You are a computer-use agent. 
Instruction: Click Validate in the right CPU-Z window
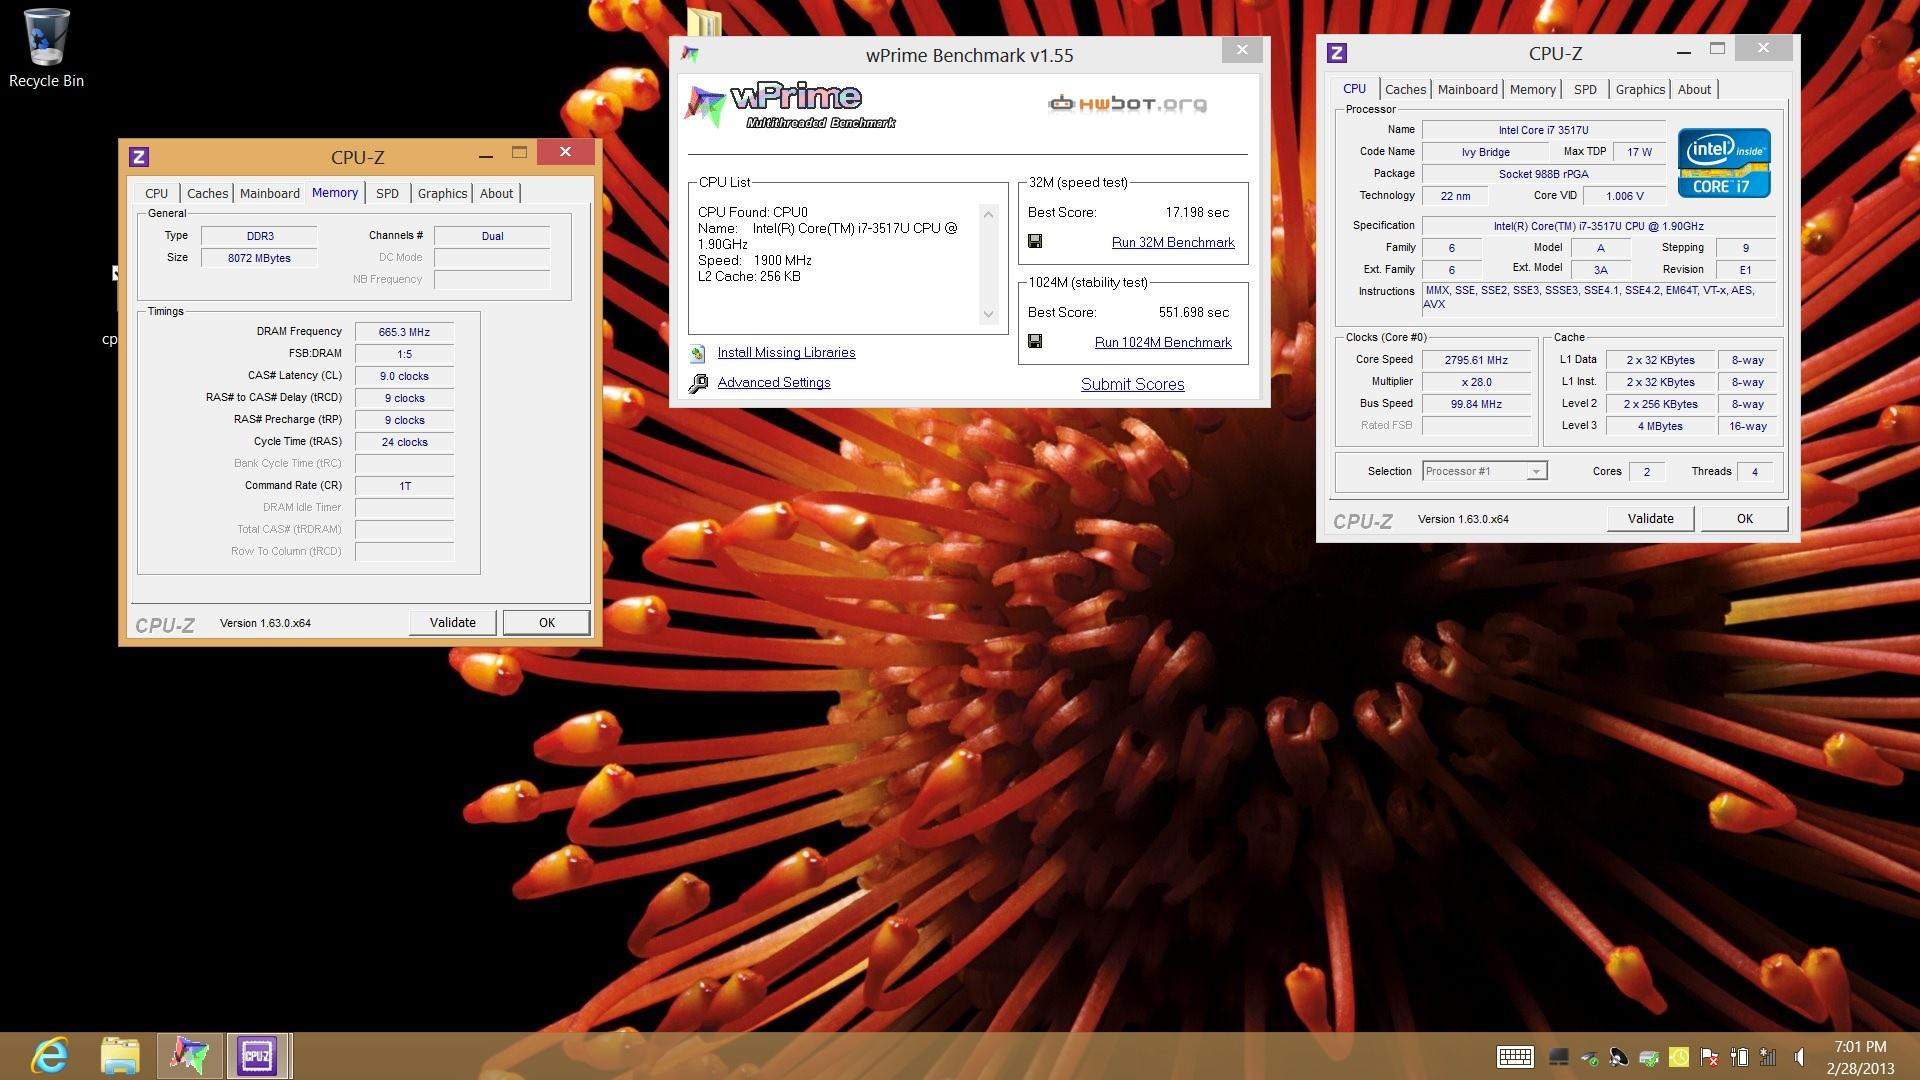[1650, 518]
